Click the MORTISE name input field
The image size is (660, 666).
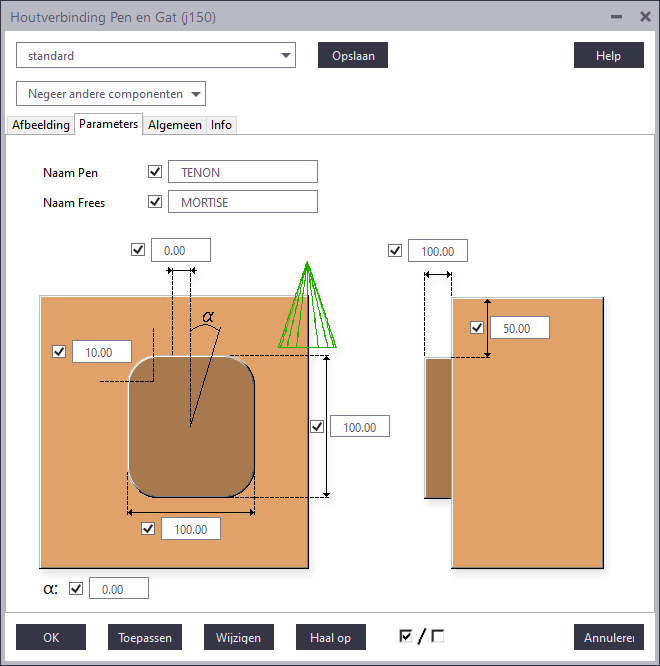242,202
